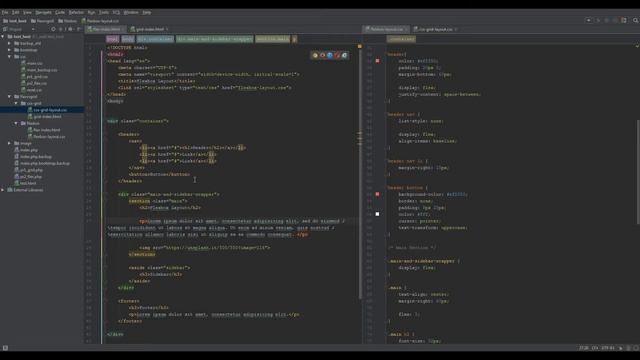Click red swatch beside button background-color
The image size is (640, 360).
point(378,194)
